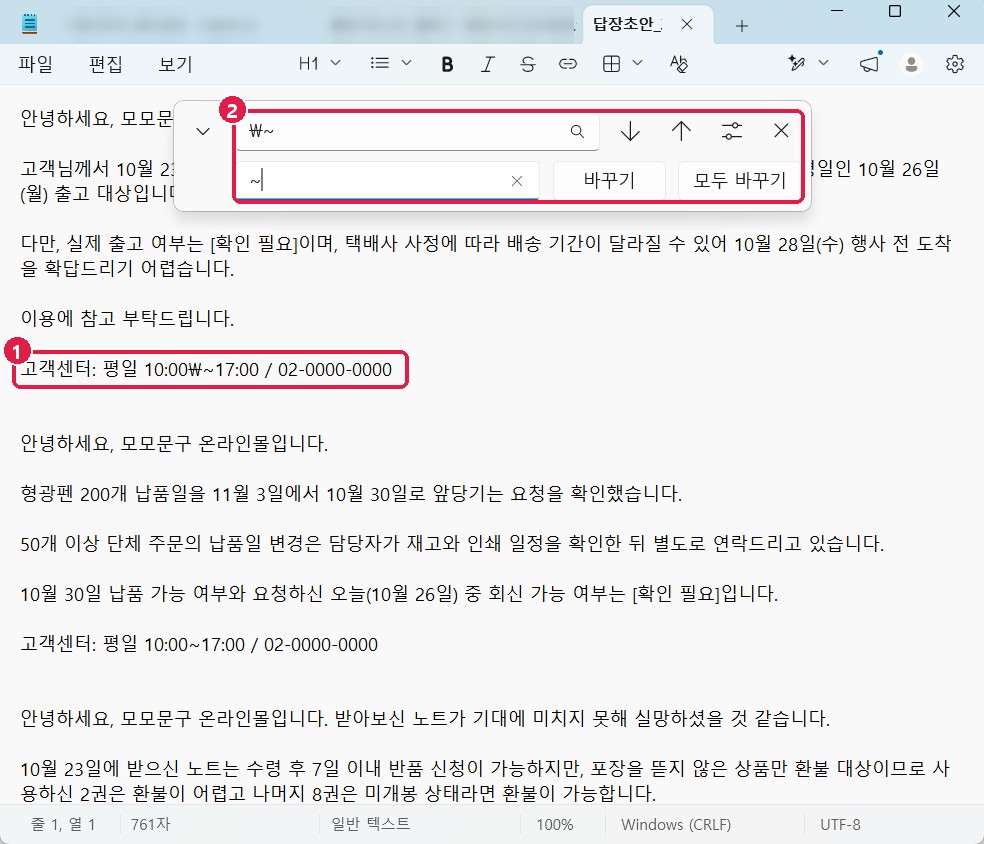Open the AI rewrite pen icon
Viewport: 984px width, 844px height.
tap(796, 63)
